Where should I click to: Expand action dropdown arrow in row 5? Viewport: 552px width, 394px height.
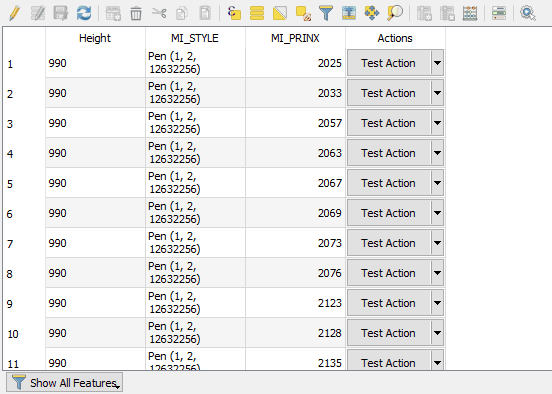point(437,183)
